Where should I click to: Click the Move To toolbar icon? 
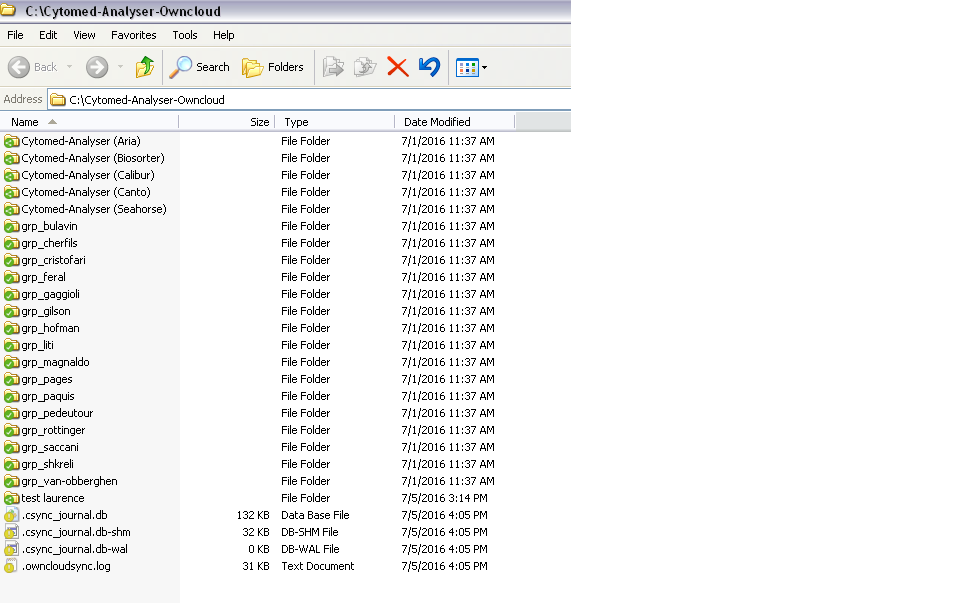(x=333, y=67)
